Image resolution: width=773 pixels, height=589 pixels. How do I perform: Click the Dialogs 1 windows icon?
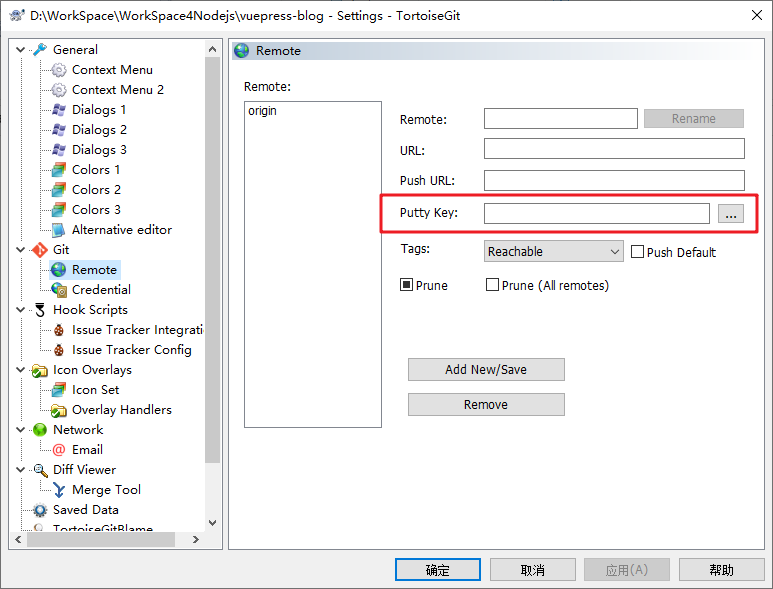pyautogui.click(x=59, y=109)
